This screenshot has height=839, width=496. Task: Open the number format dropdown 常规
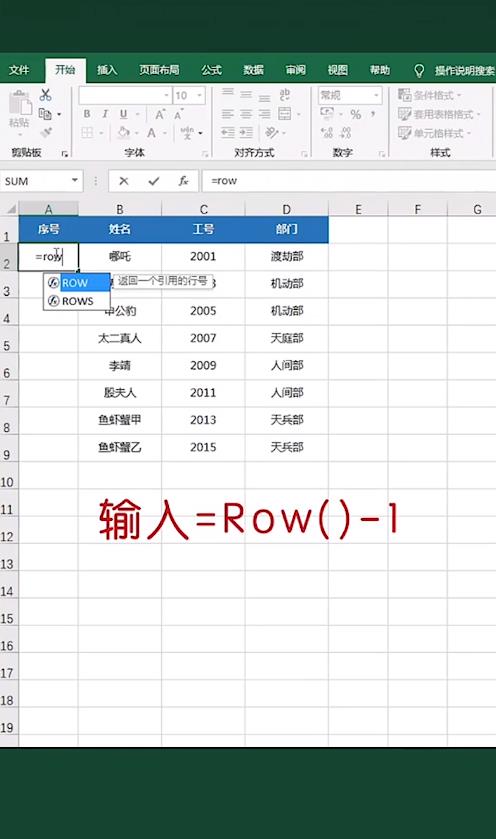click(377, 96)
